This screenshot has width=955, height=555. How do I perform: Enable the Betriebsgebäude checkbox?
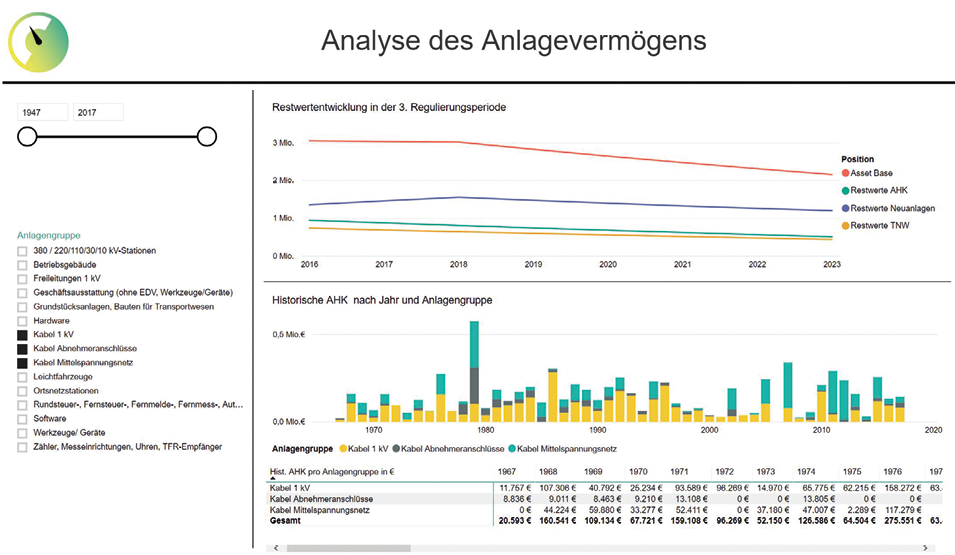pos(23,265)
